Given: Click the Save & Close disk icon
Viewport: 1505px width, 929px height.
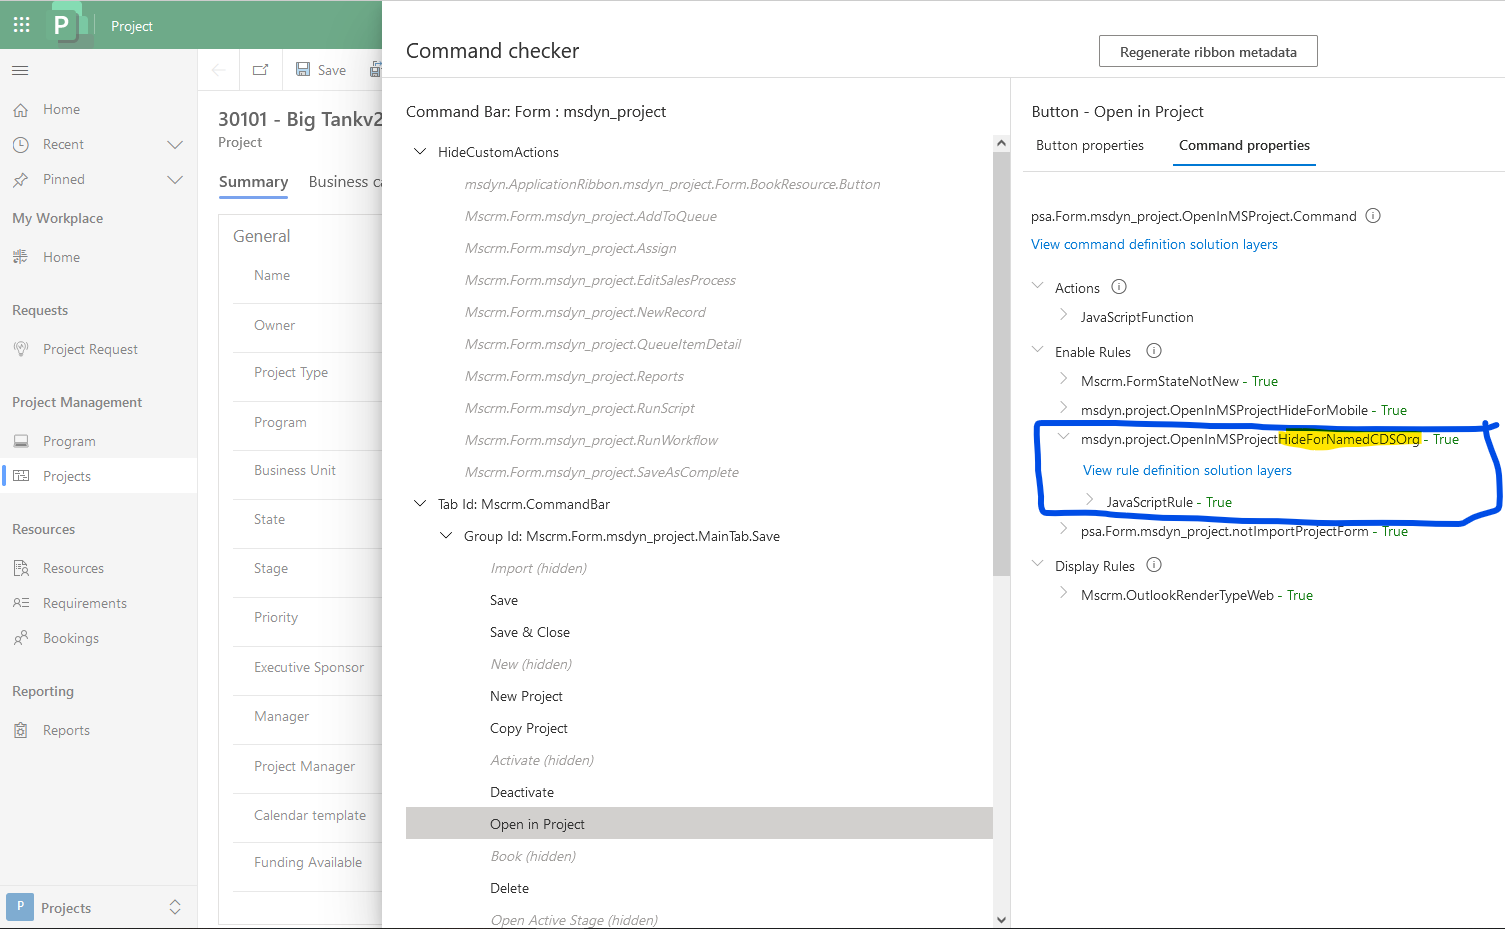Looking at the screenshot, I should click(376, 69).
